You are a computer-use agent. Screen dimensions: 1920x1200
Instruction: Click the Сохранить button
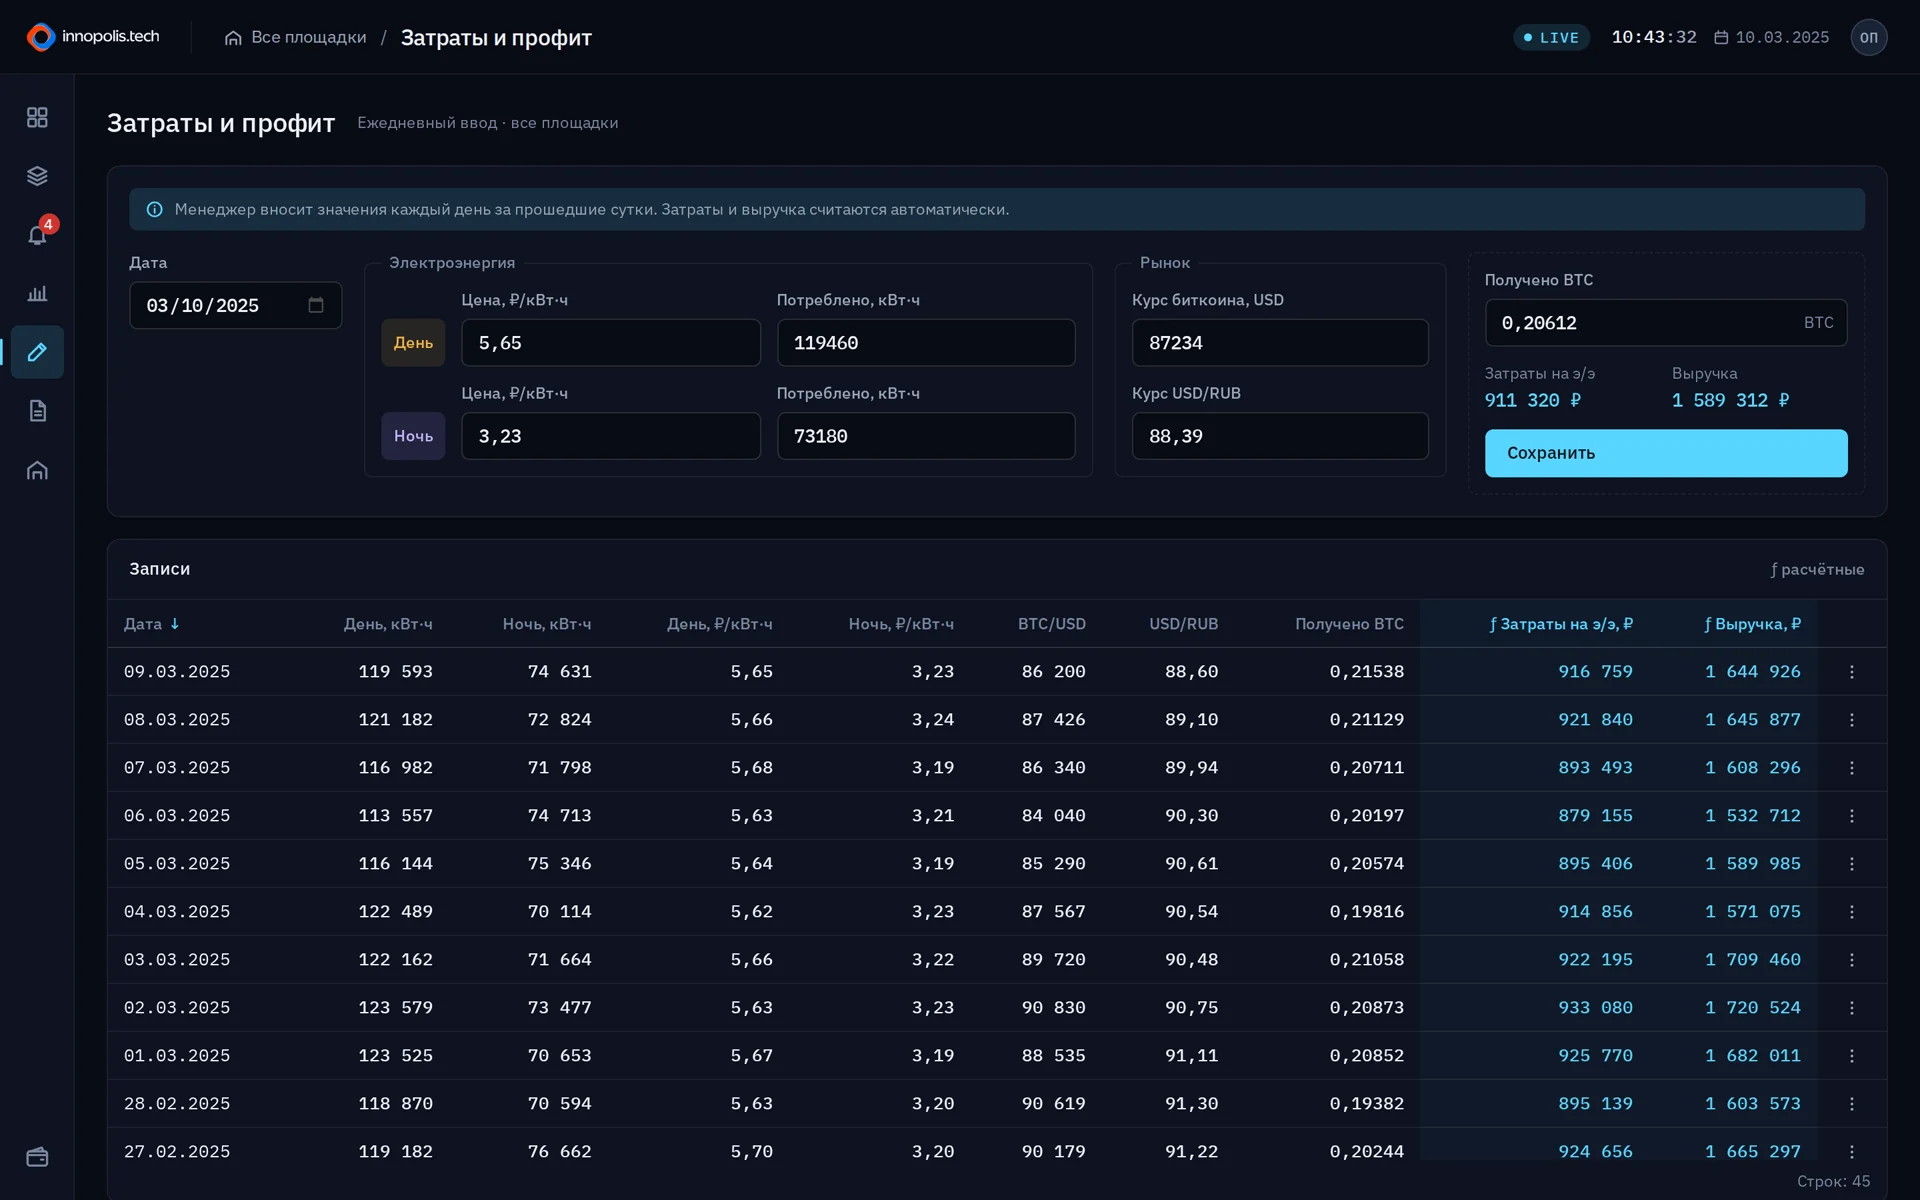[x=1666, y=453]
